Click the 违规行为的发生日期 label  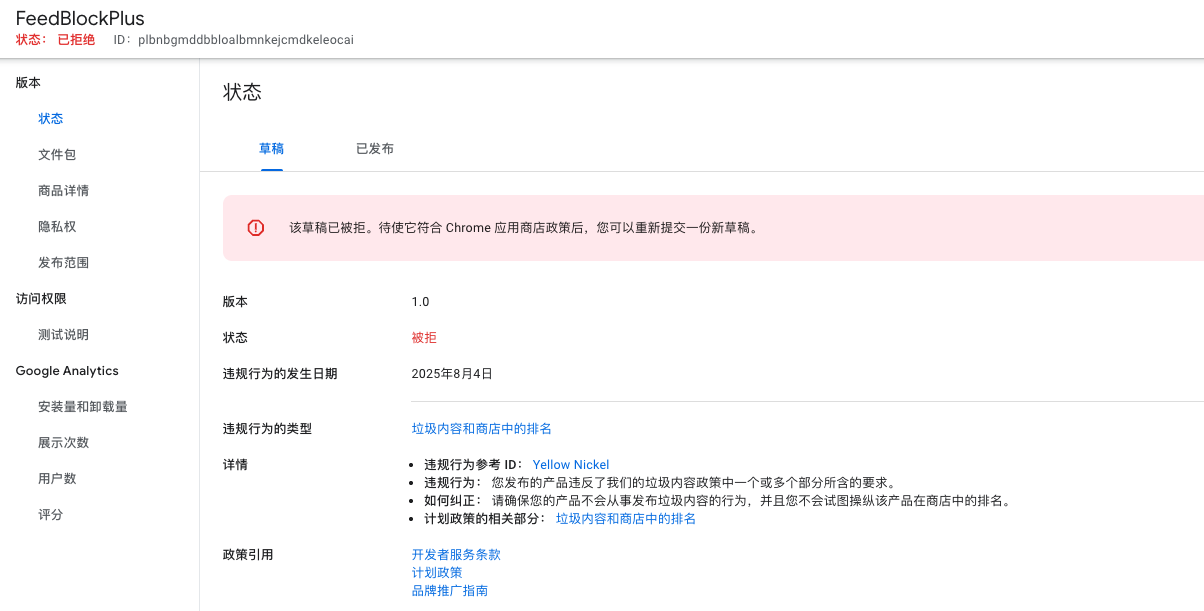point(280,374)
